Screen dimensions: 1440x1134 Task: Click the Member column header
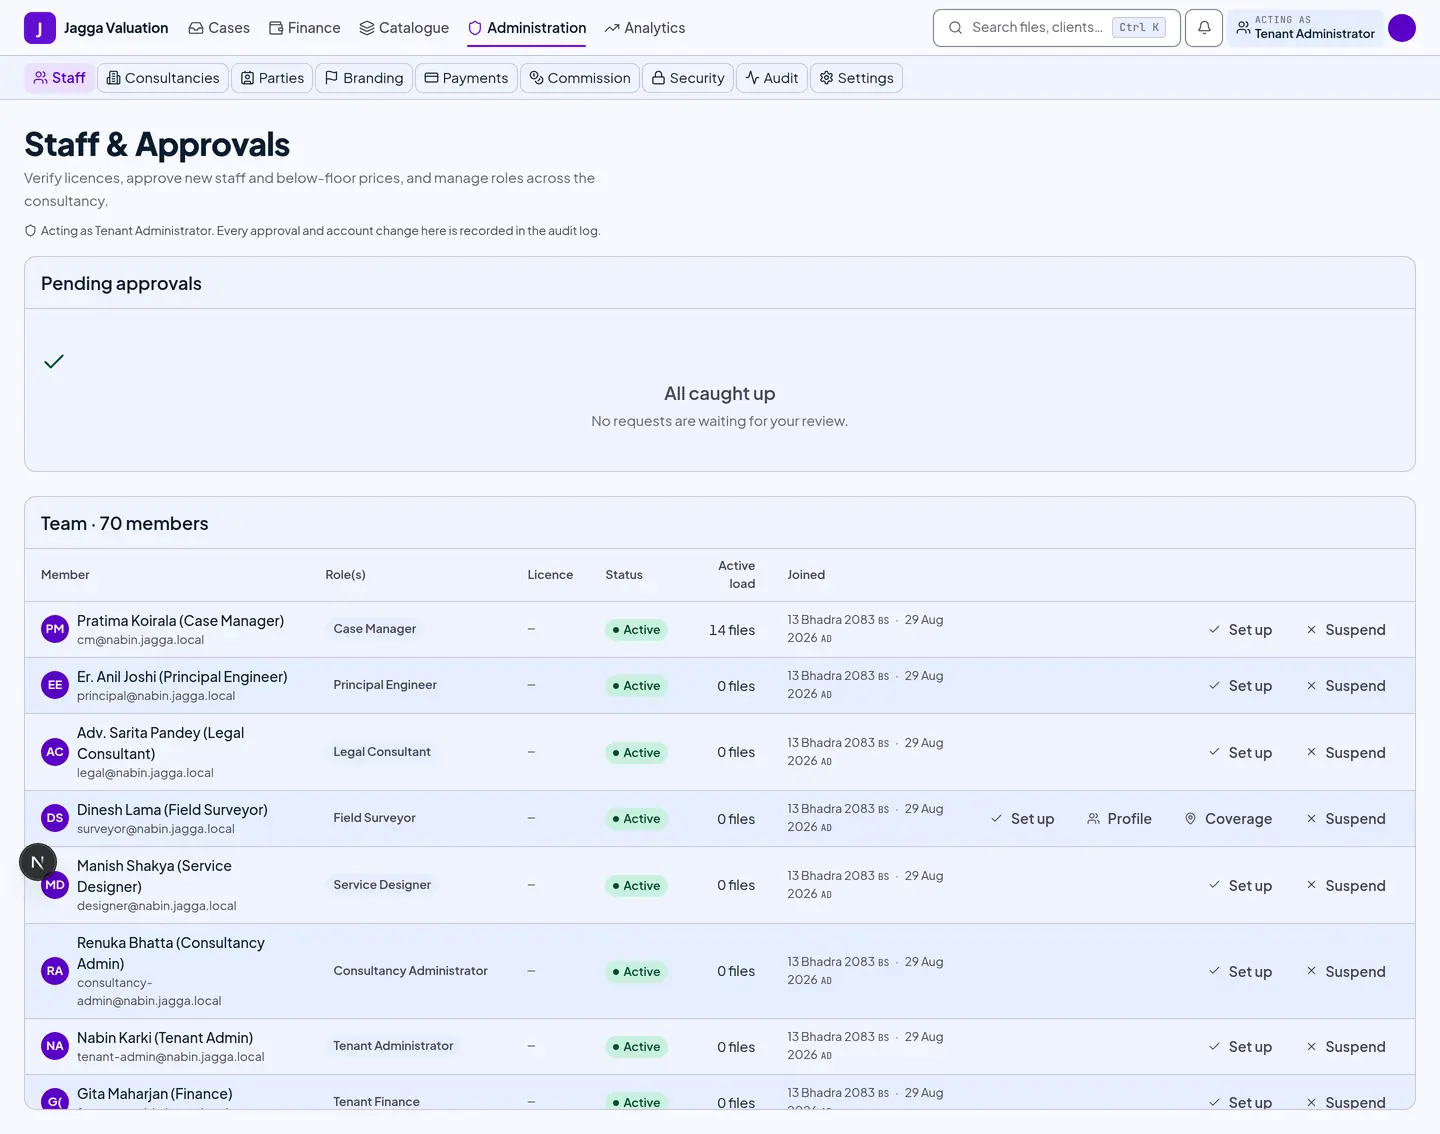tap(65, 575)
